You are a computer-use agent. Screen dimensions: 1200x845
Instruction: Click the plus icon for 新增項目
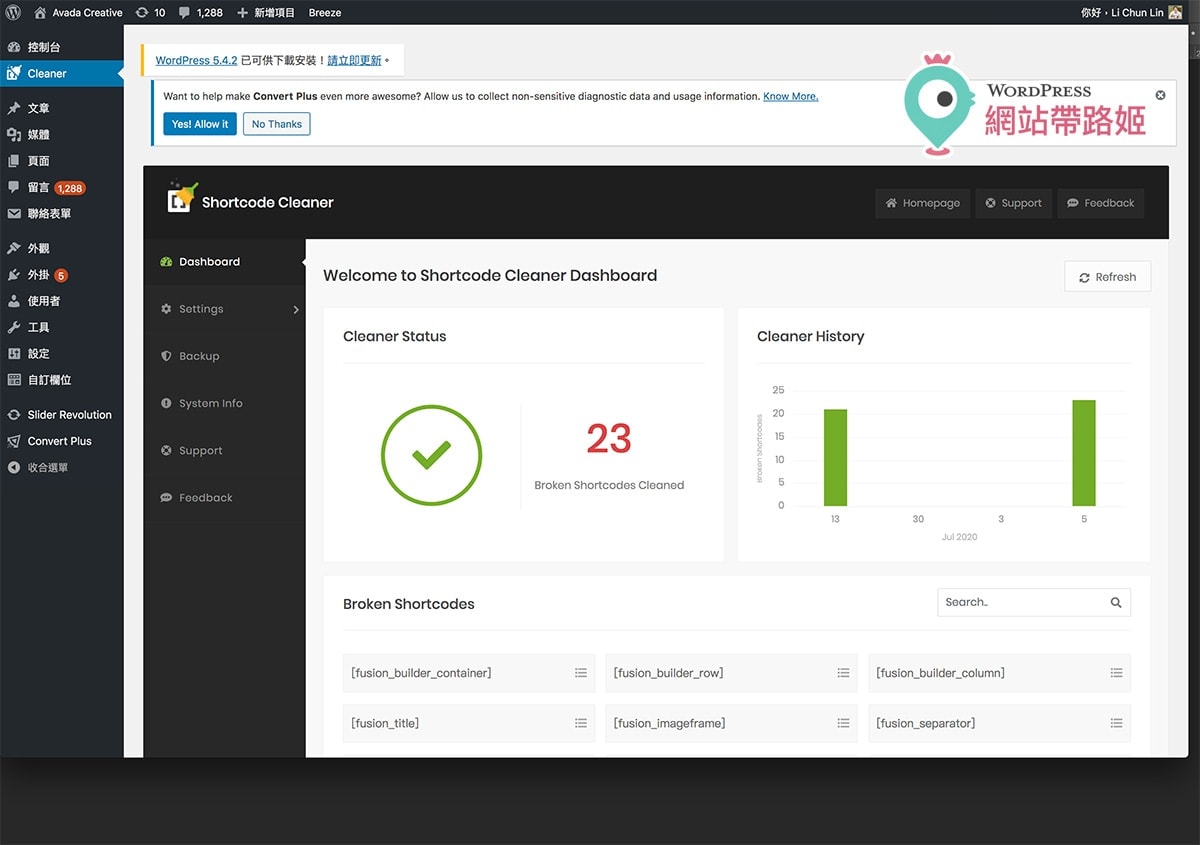pos(242,13)
